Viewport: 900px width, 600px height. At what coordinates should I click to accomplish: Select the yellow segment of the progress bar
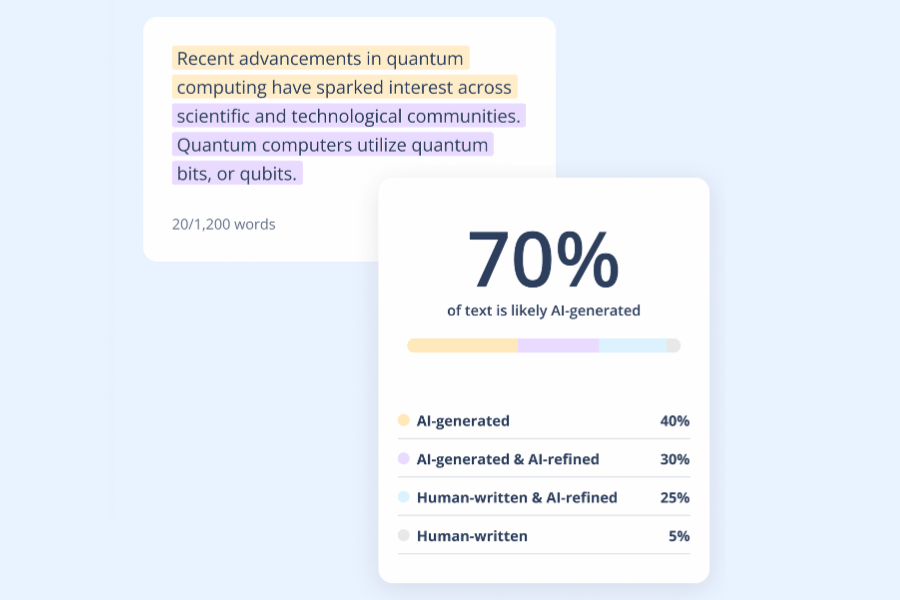click(x=462, y=345)
